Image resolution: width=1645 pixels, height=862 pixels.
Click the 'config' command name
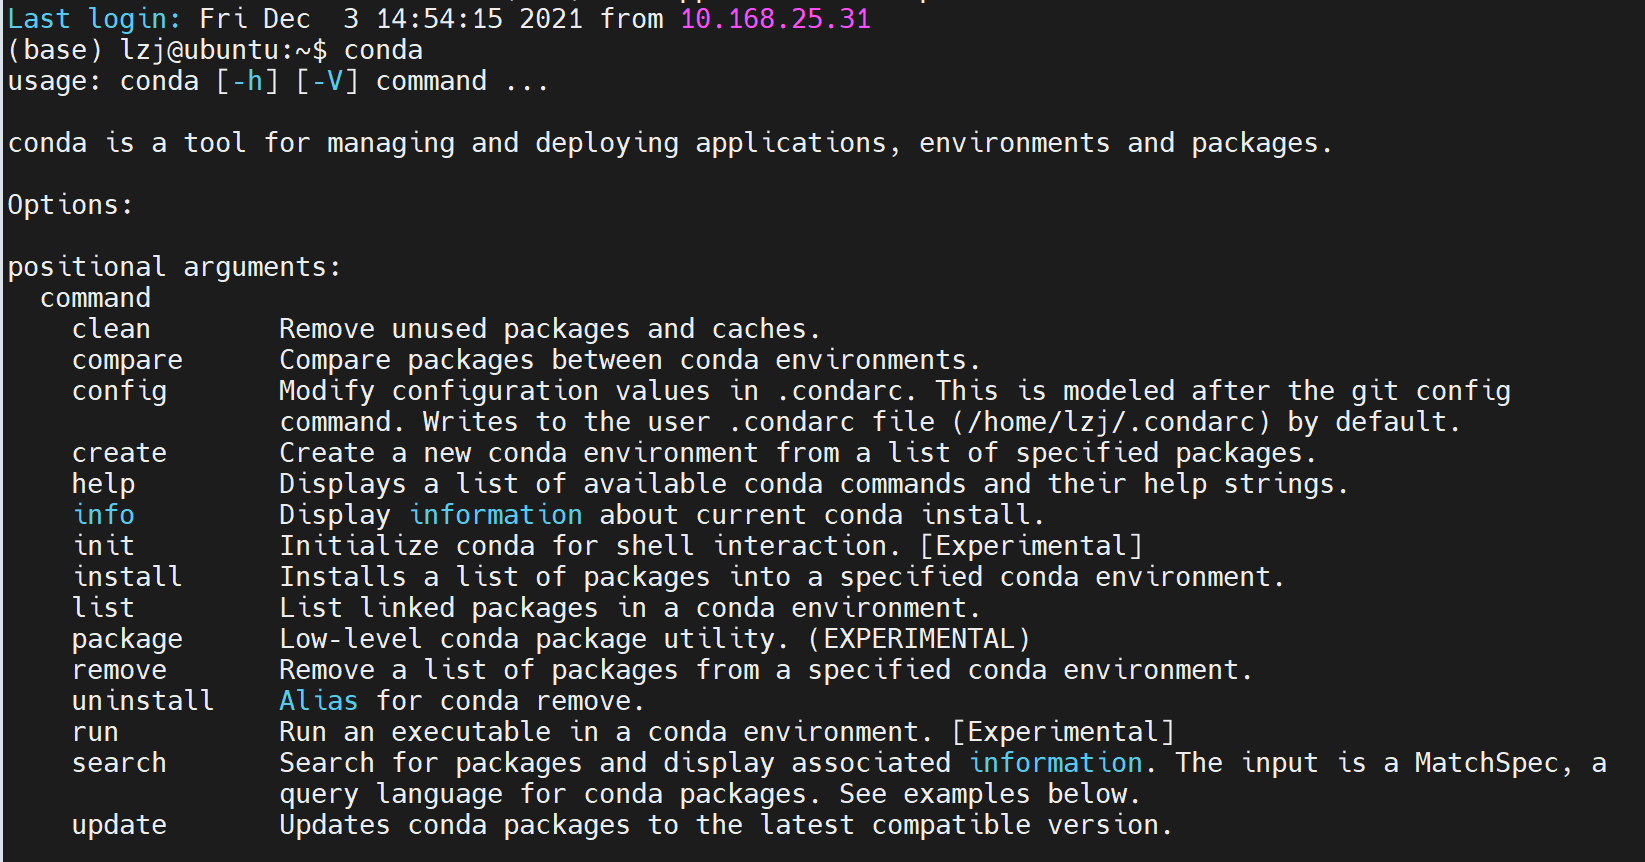[x=119, y=391]
